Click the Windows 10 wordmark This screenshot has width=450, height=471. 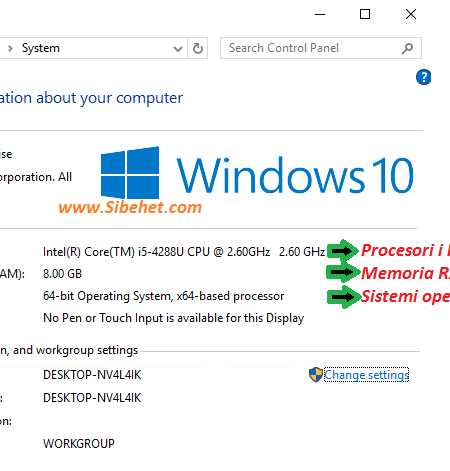[295, 175]
